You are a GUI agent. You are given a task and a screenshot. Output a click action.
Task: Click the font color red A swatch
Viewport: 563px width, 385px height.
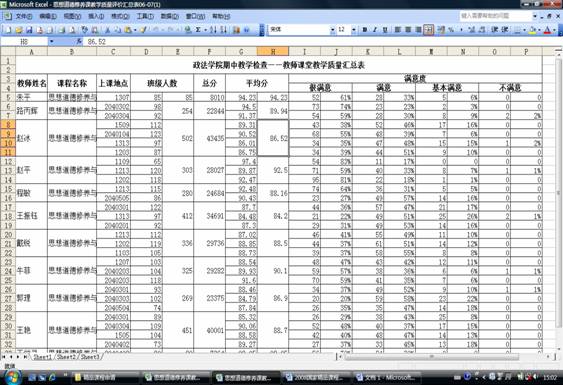(547, 30)
